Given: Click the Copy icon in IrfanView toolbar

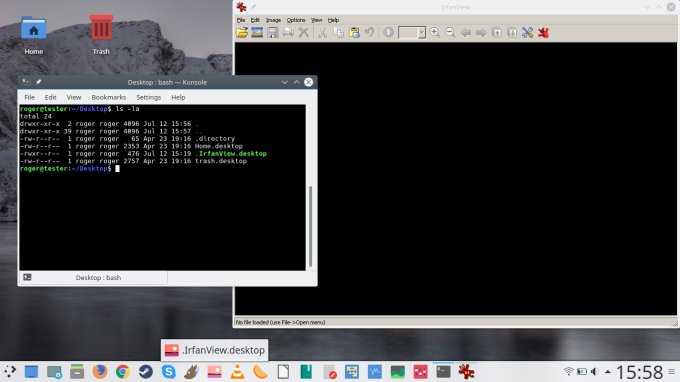Looking at the screenshot, I should pyautogui.click(x=338, y=33).
